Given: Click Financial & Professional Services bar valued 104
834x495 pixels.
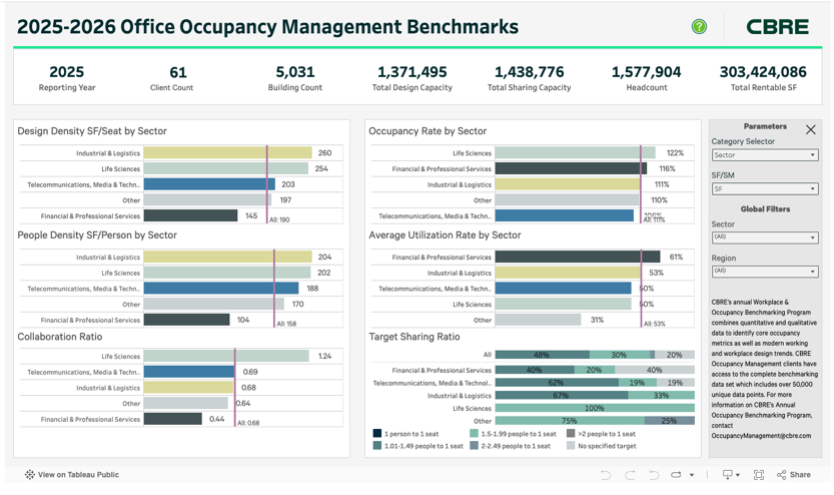Looking at the screenshot, I should (x=187, y=320).
